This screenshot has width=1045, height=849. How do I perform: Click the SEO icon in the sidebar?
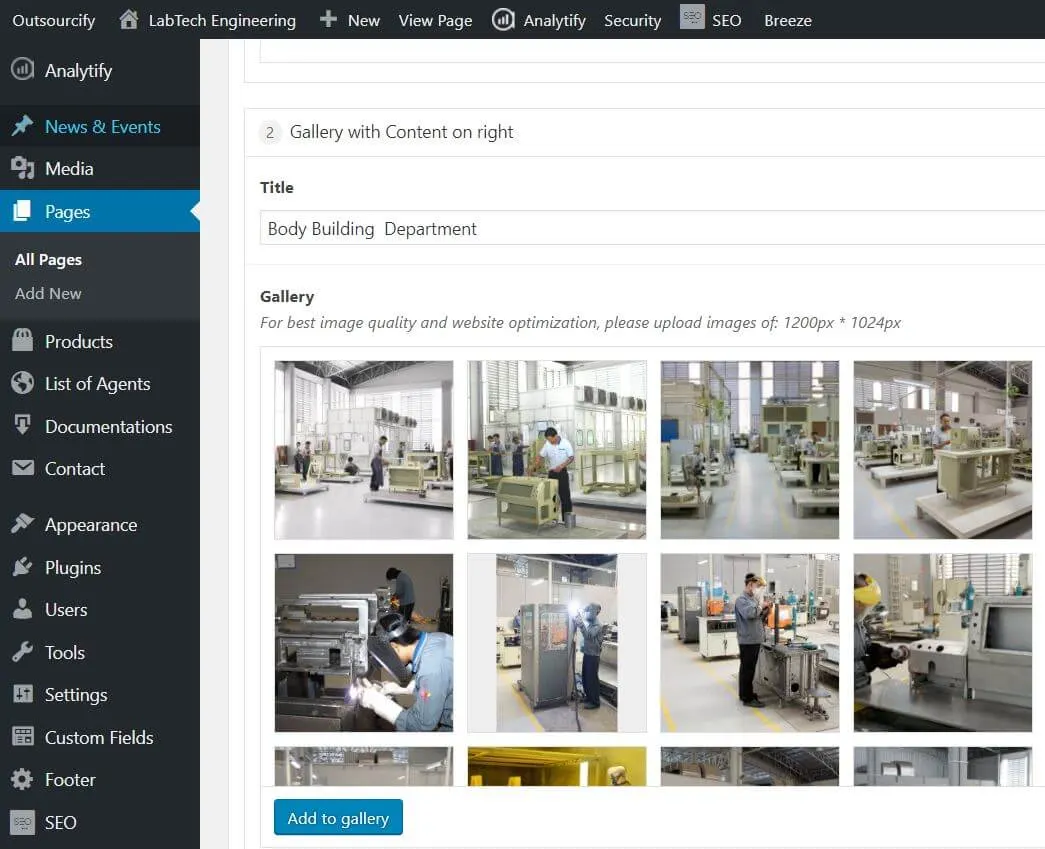pos(22,822)
